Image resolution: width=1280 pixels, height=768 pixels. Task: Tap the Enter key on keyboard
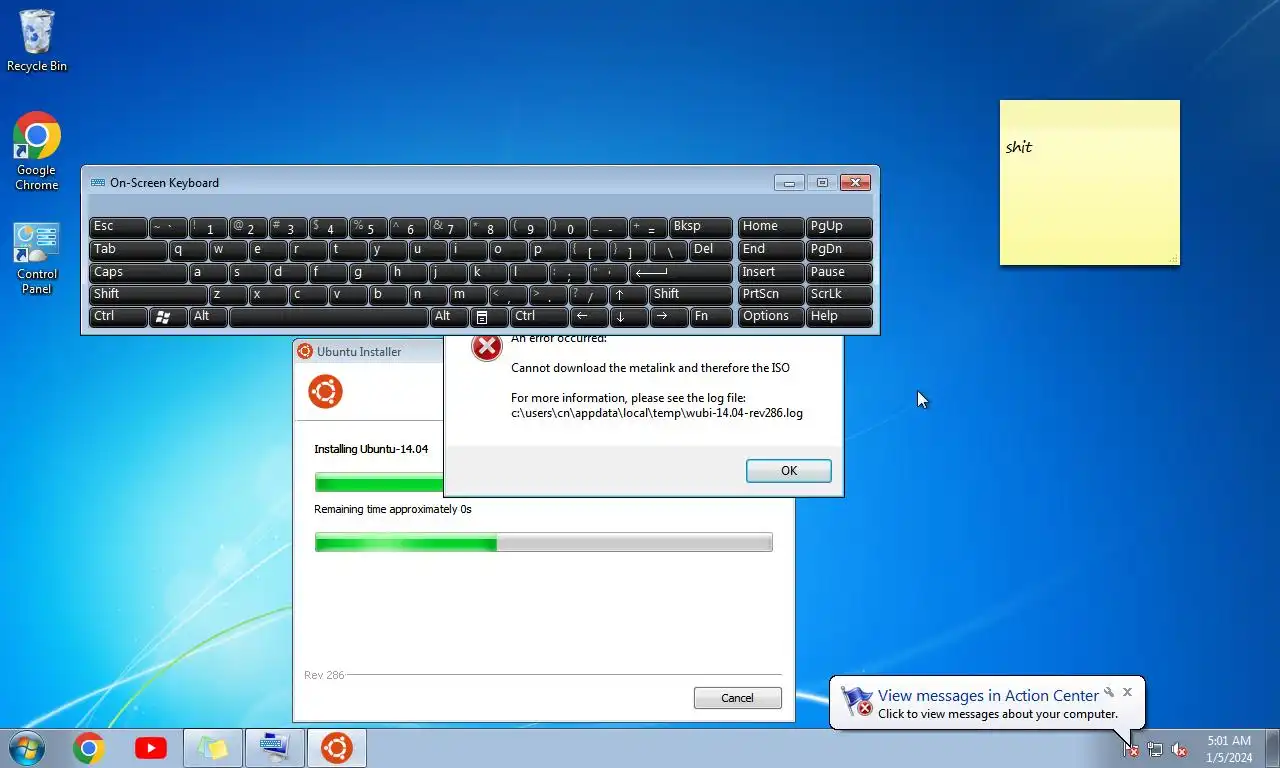click(681, 273)
